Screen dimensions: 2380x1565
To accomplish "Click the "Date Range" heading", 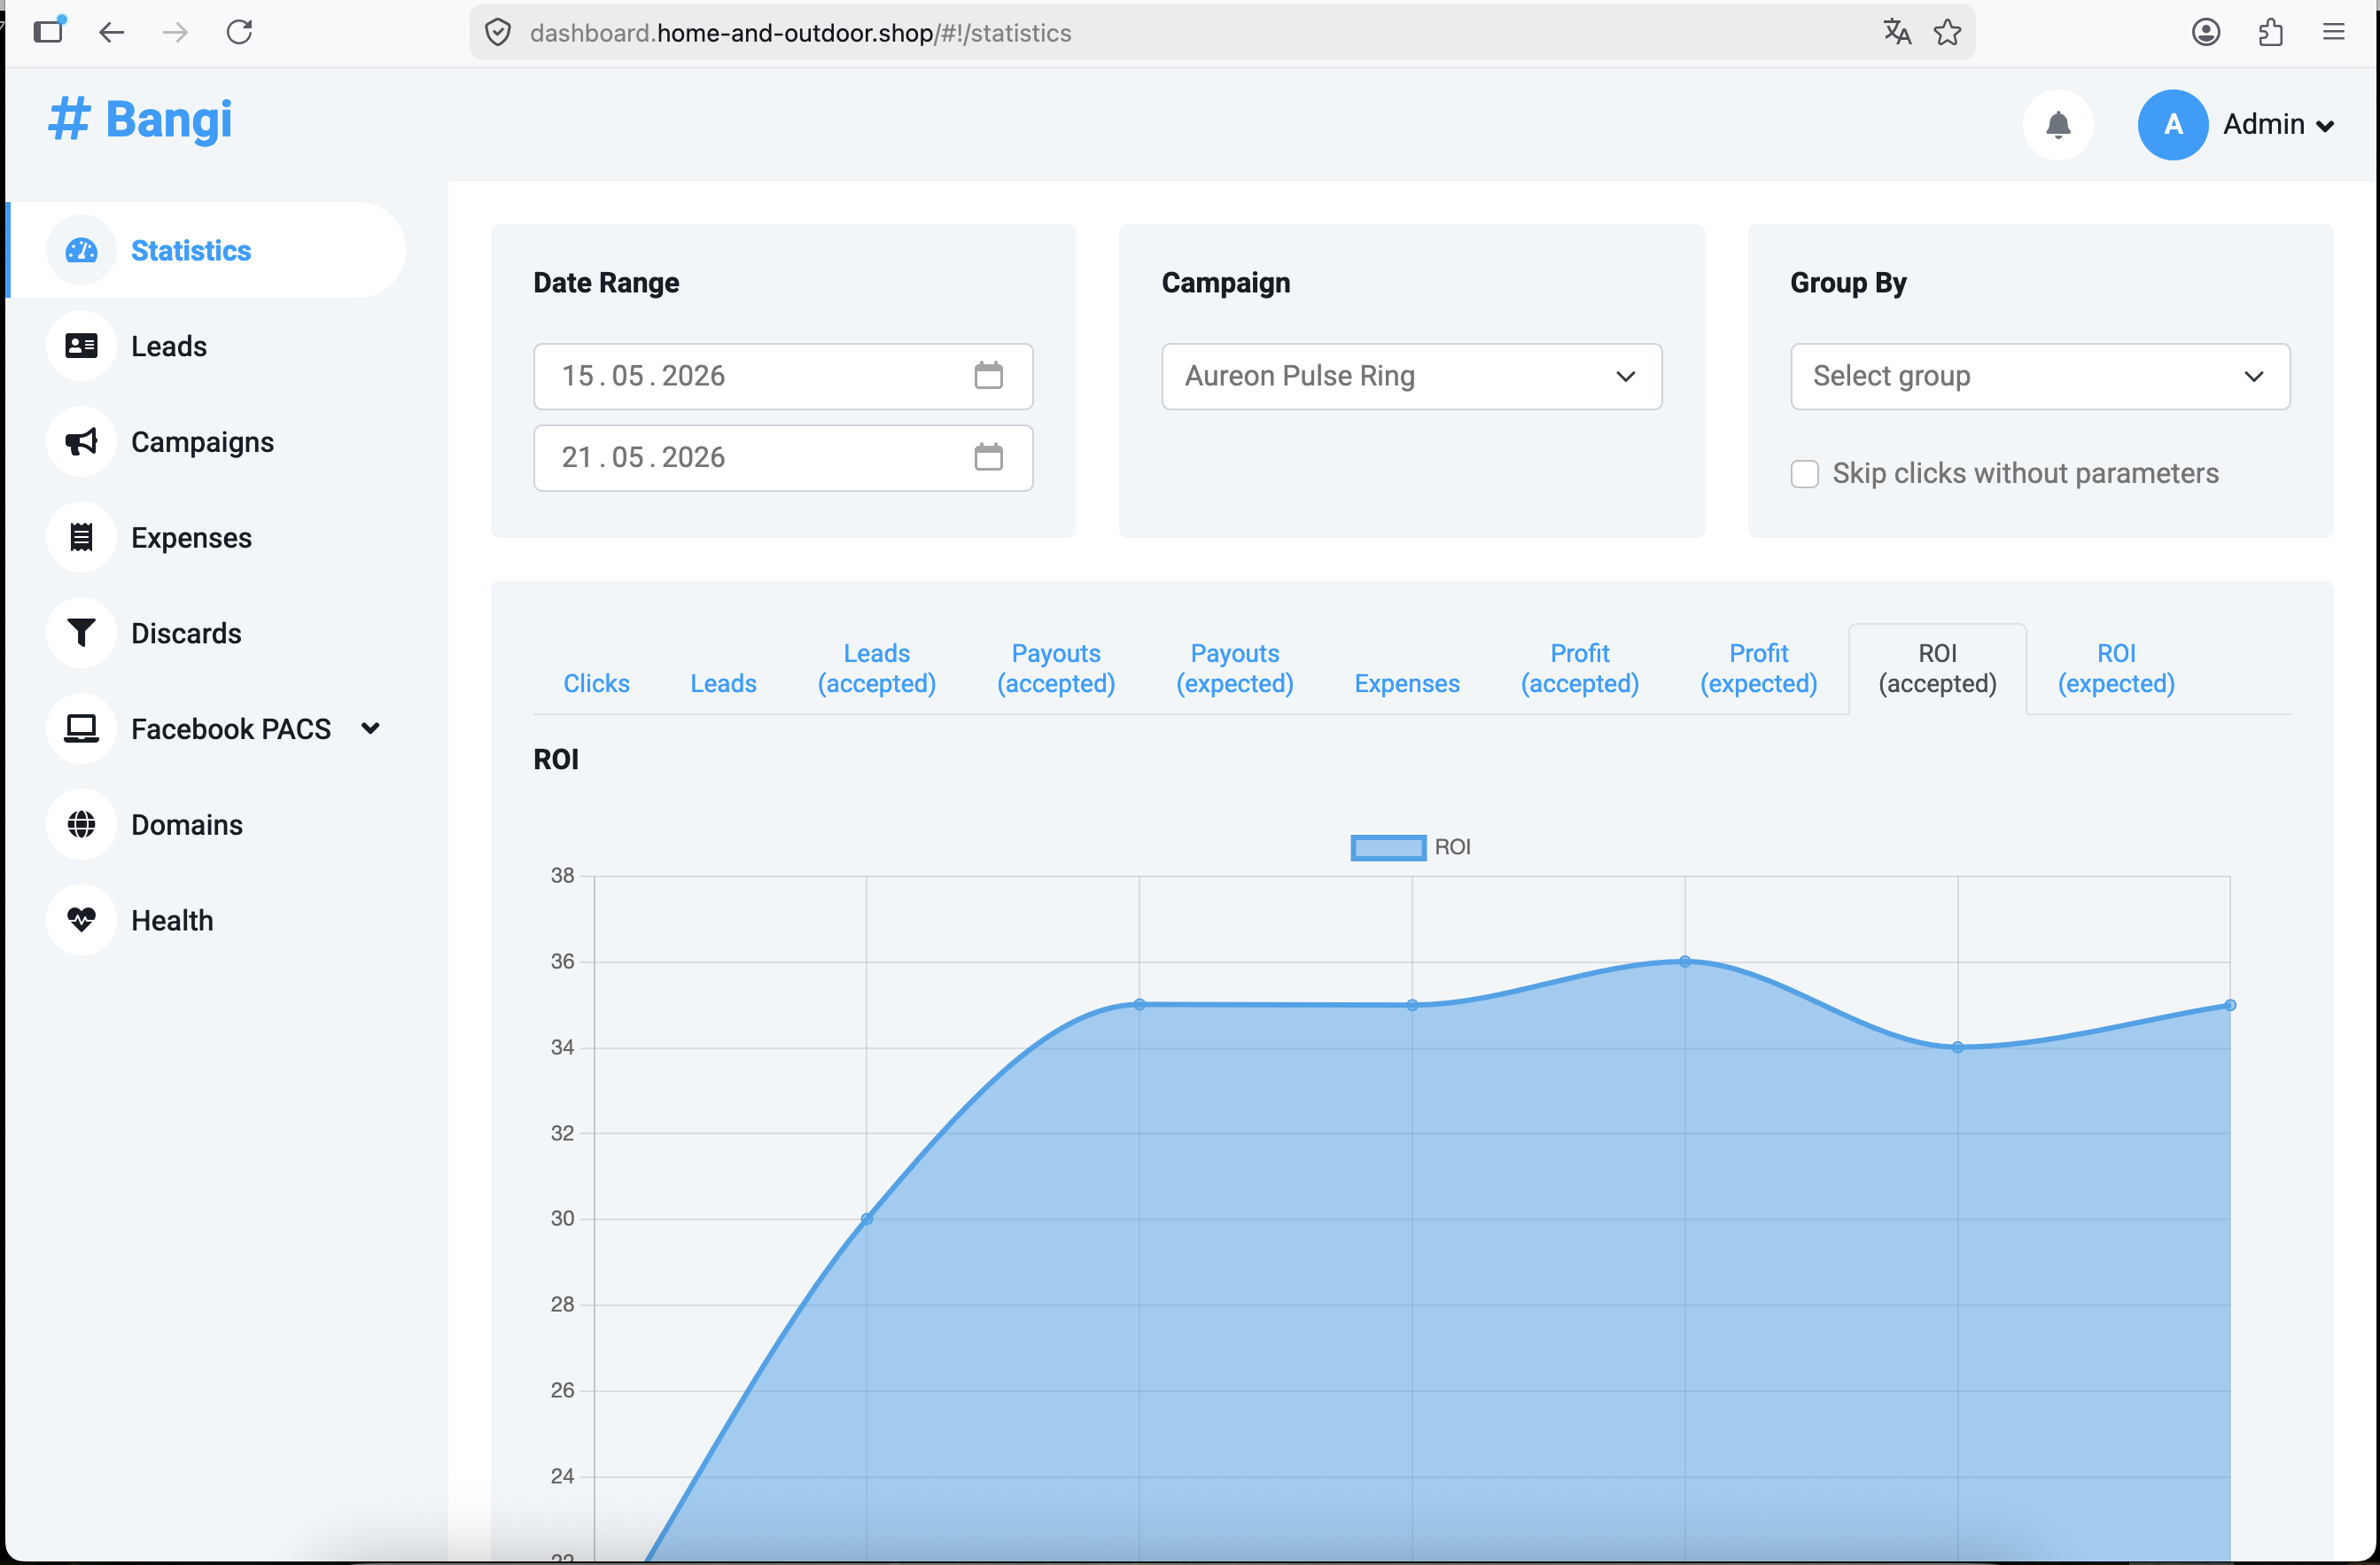I will pos(606,283).
